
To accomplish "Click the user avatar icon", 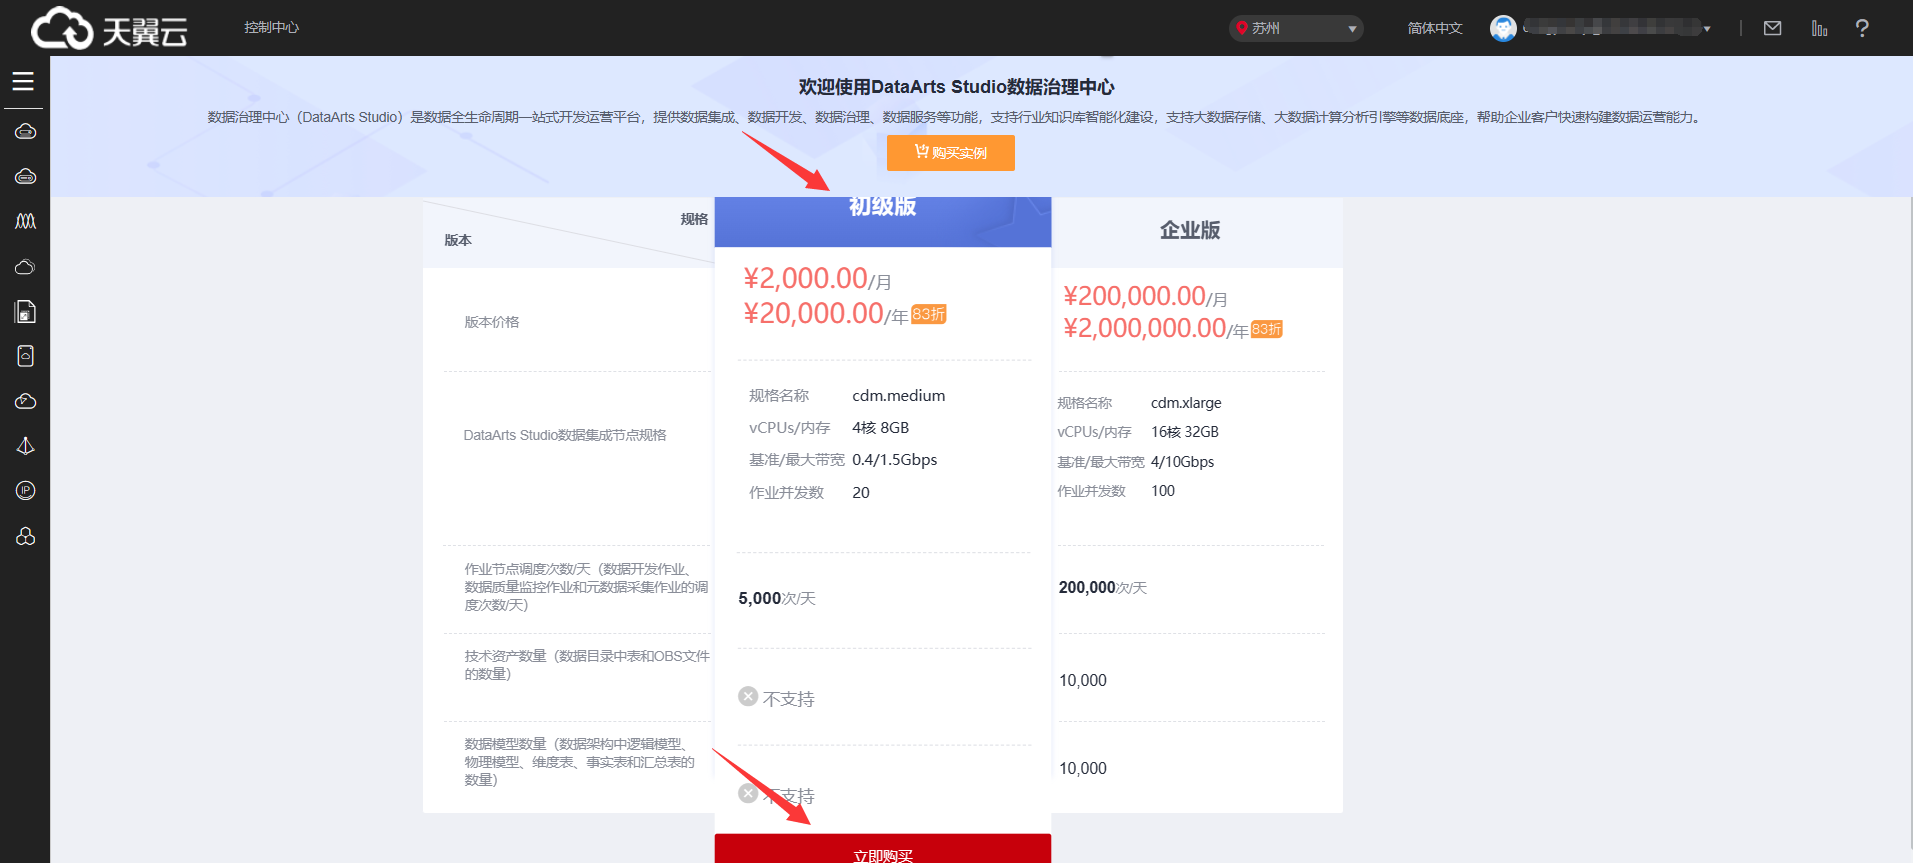I will pos(1503,28).
